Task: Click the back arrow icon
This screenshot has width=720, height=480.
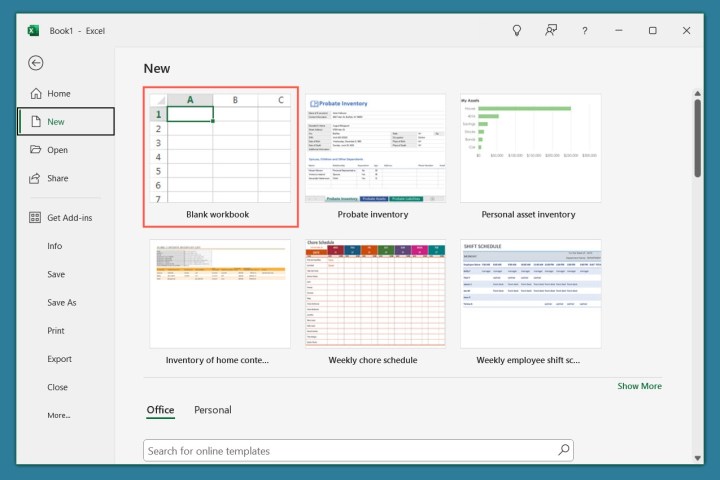Action: (36, 63)
